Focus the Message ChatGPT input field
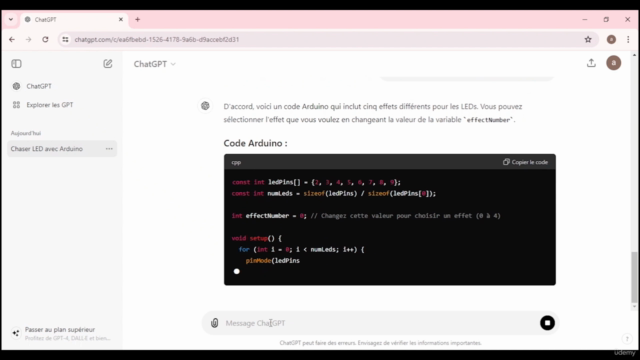The width and height of the screenshot is (640, 360). click(x=380, y=323)
